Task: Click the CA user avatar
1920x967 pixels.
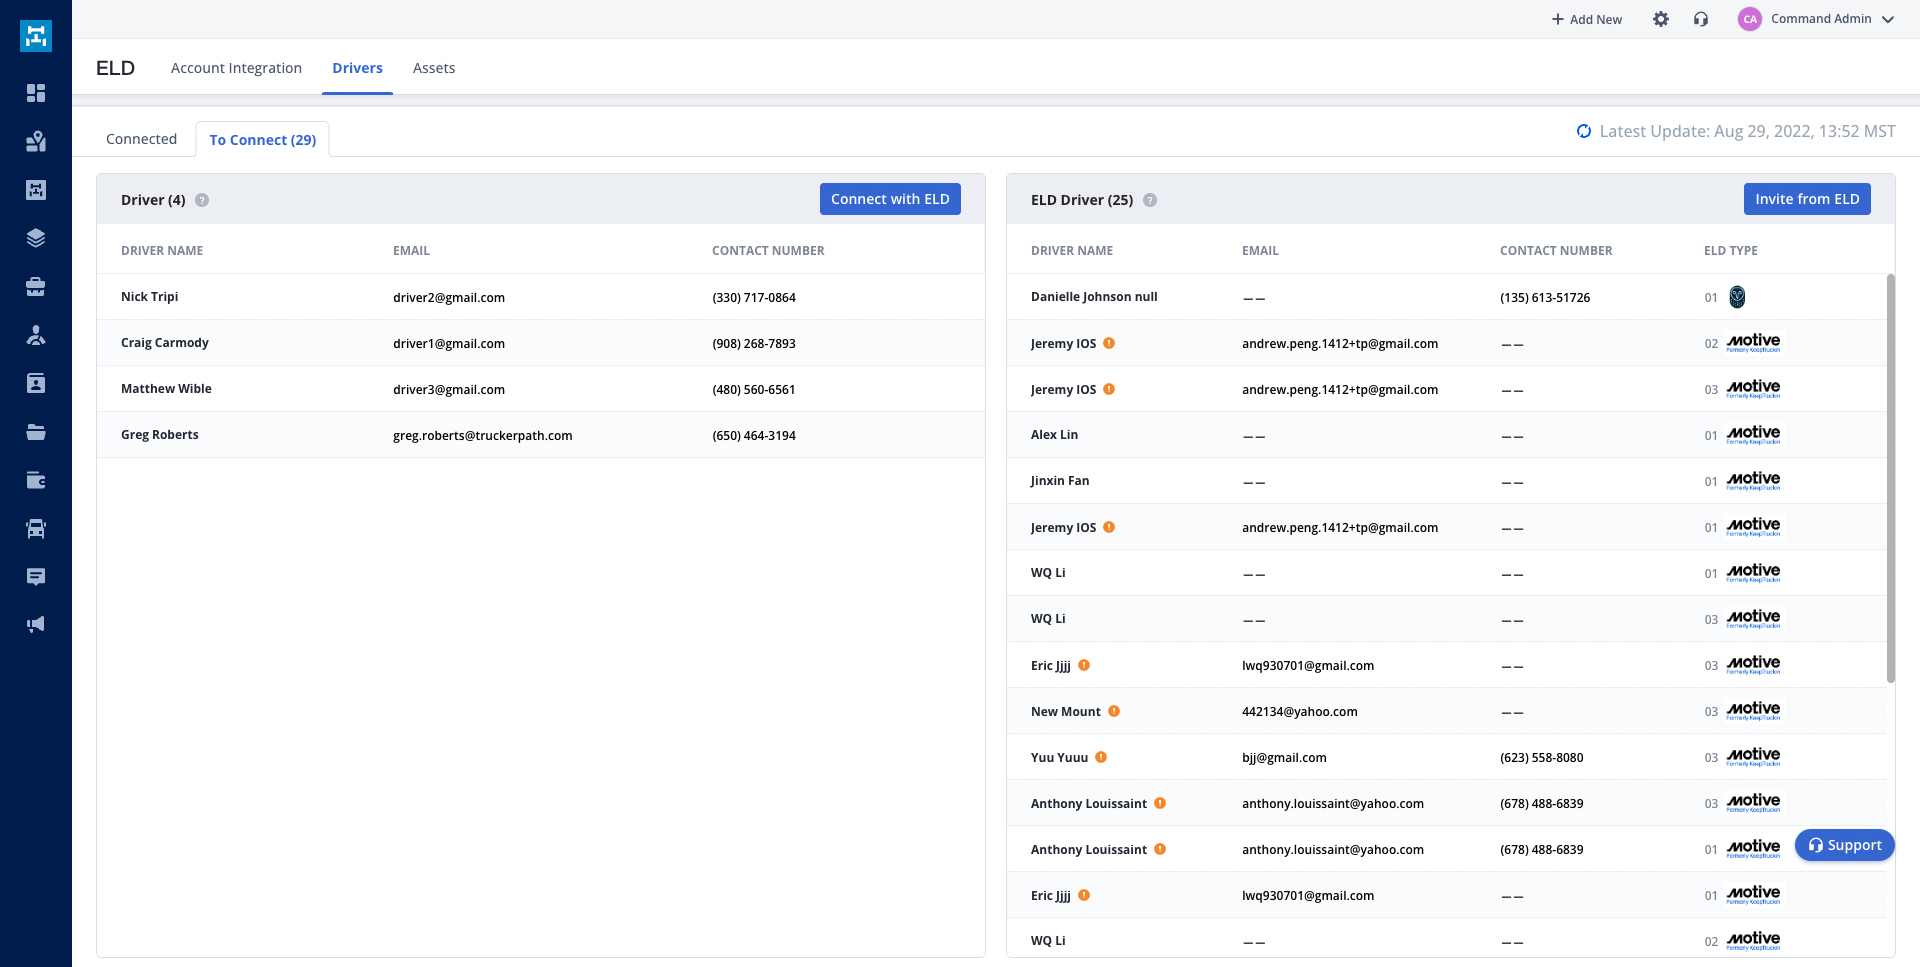Action: 1750,19
